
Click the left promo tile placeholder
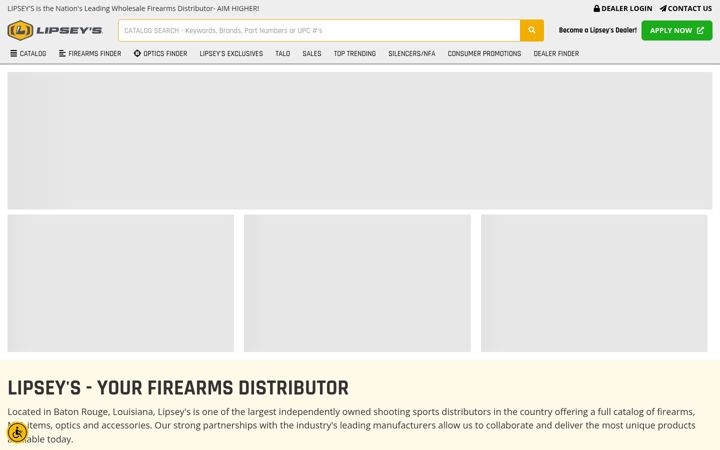(x=121, y=283)
